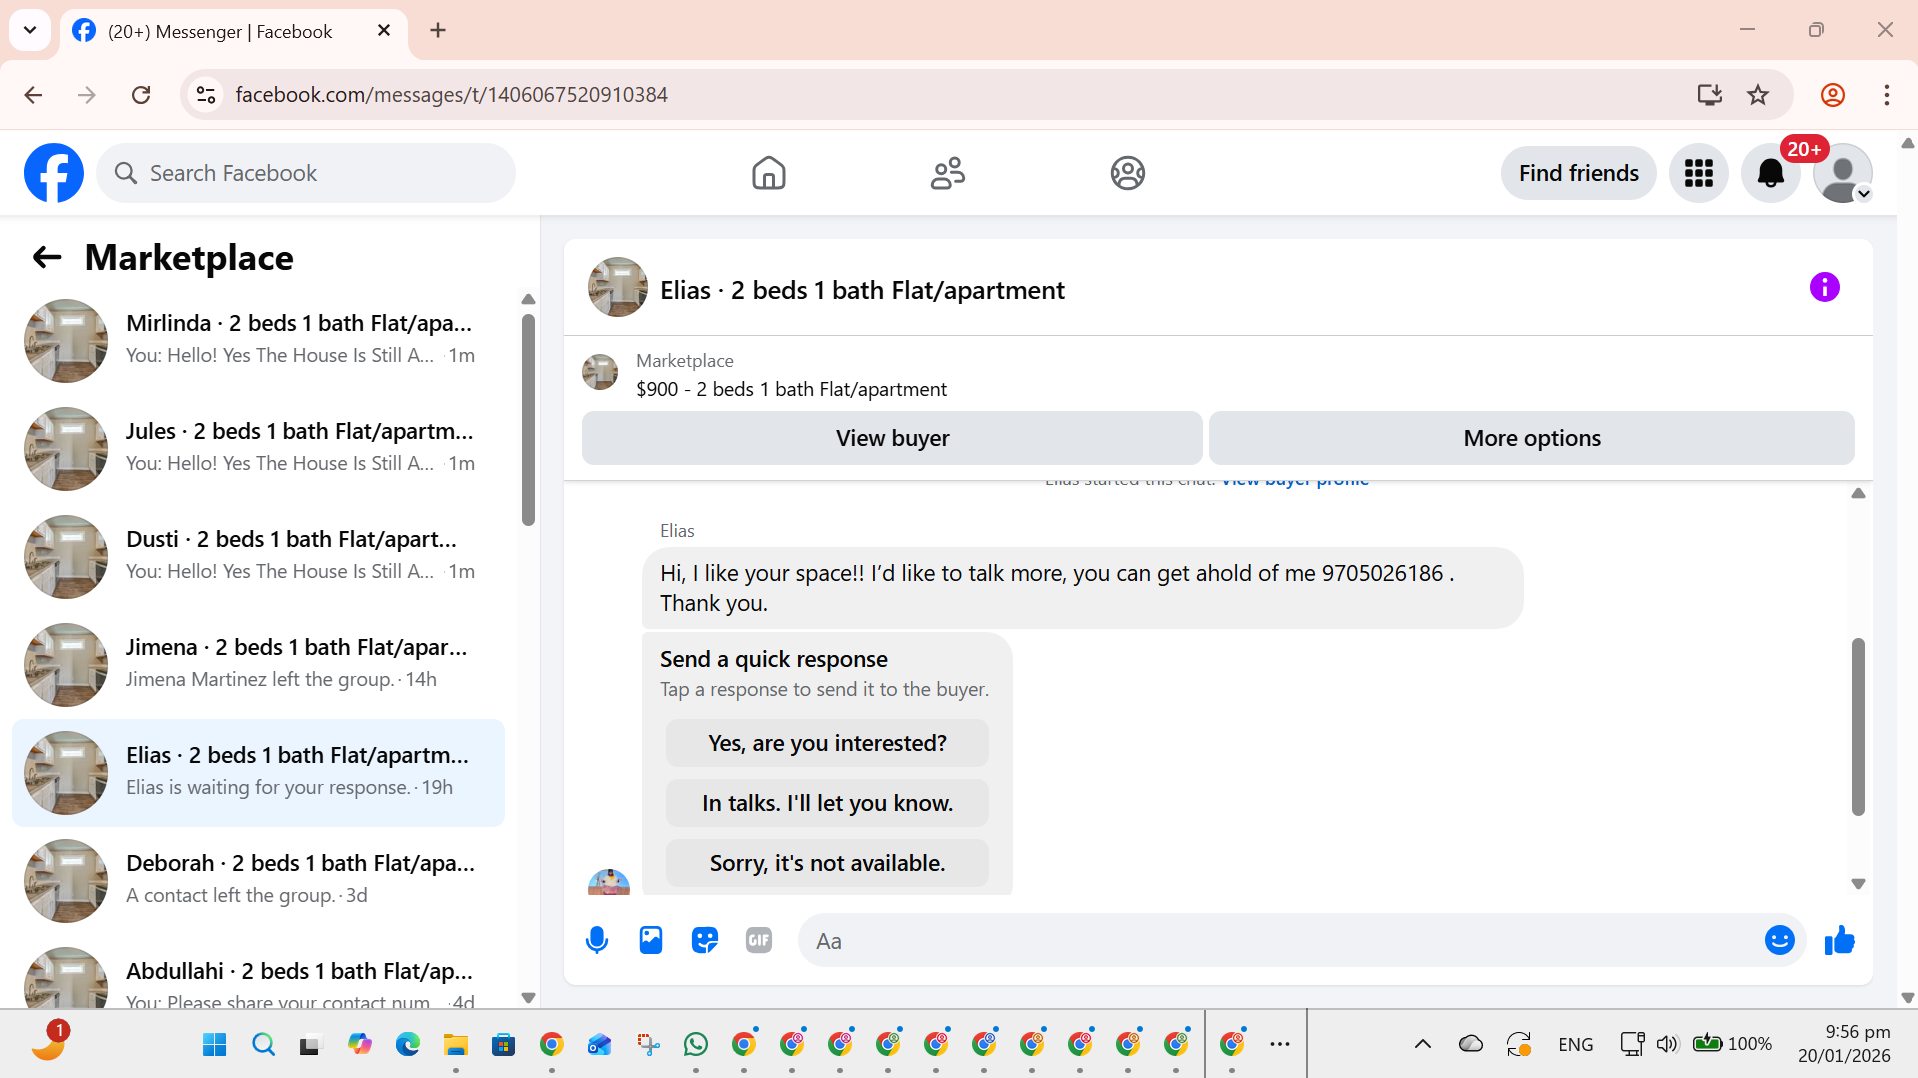Open the Friends icon in top navigation

tap(947, 173)
